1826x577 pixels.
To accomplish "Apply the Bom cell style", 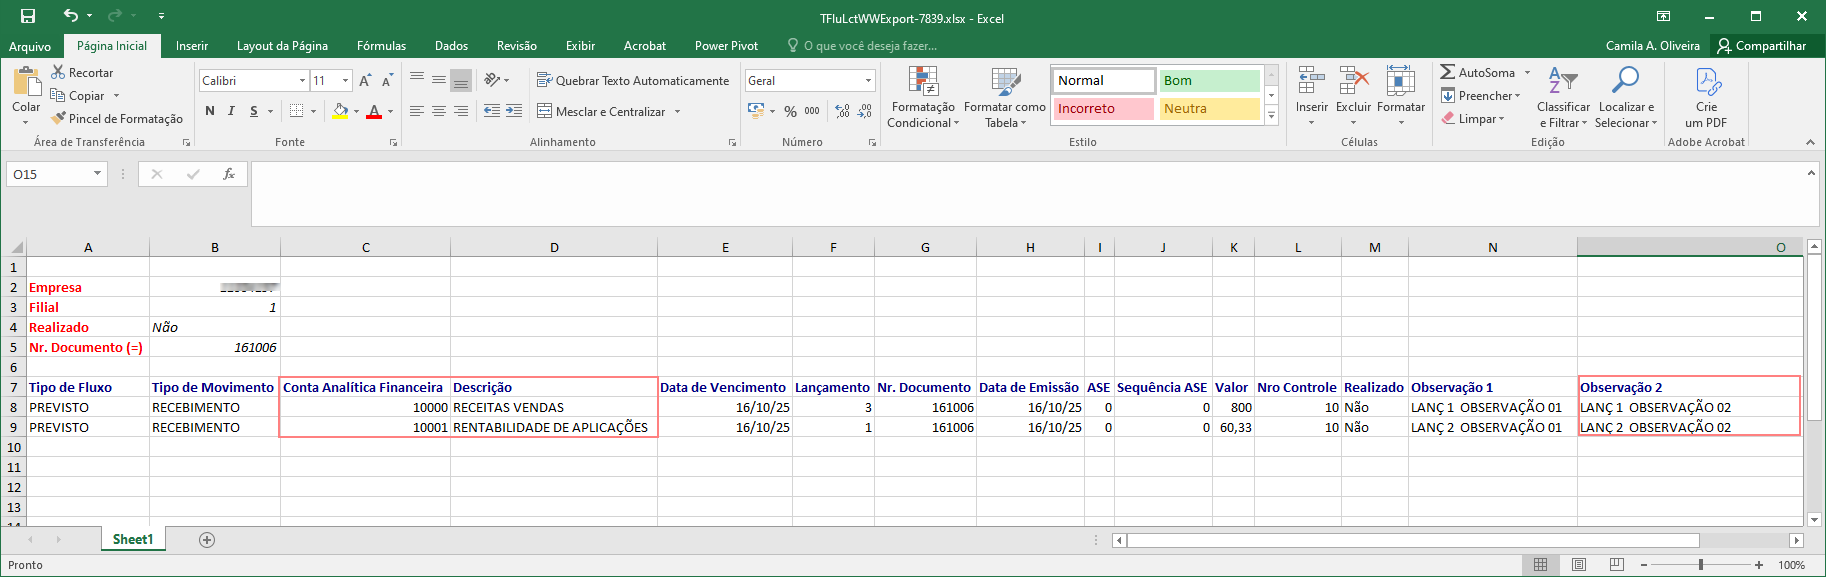I will [1209, 81].
